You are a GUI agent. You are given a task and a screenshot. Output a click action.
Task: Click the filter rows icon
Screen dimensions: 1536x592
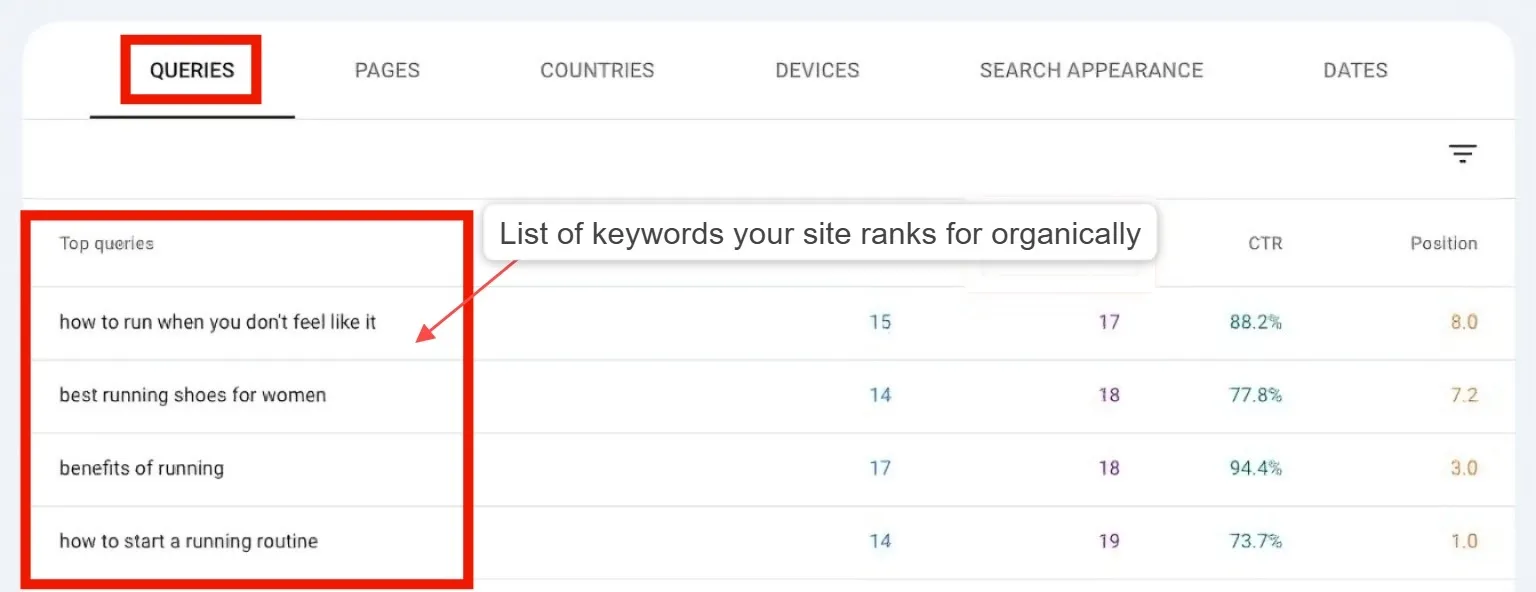coord(1462,154)
